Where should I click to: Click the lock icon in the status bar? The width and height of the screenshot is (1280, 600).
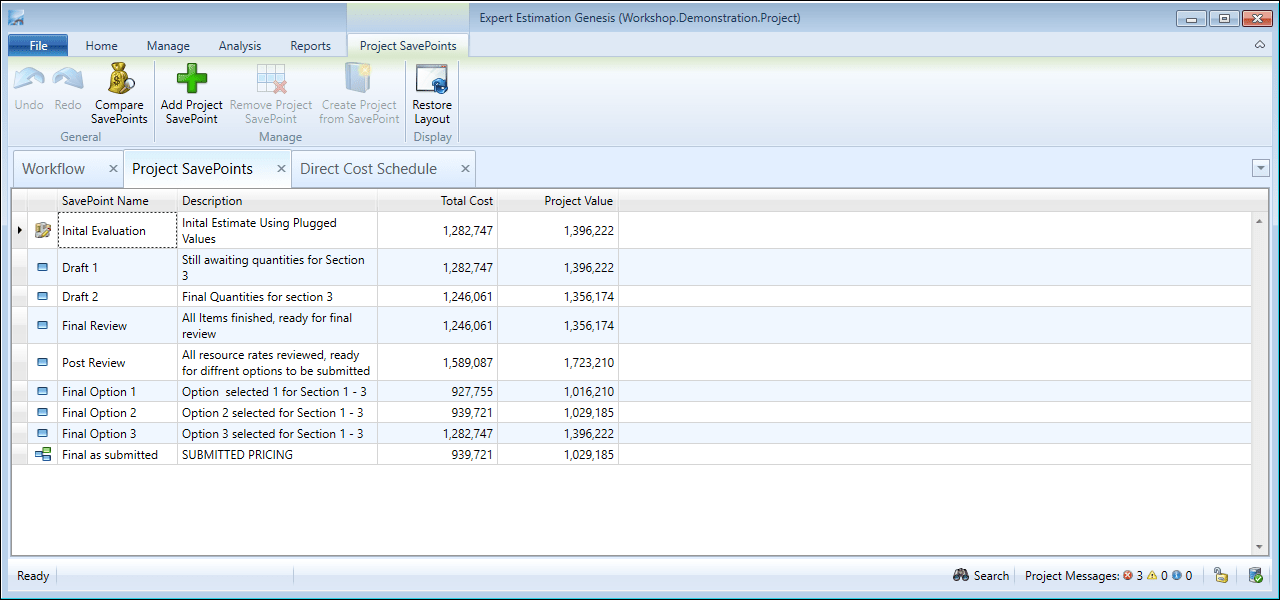[1221, 575]
